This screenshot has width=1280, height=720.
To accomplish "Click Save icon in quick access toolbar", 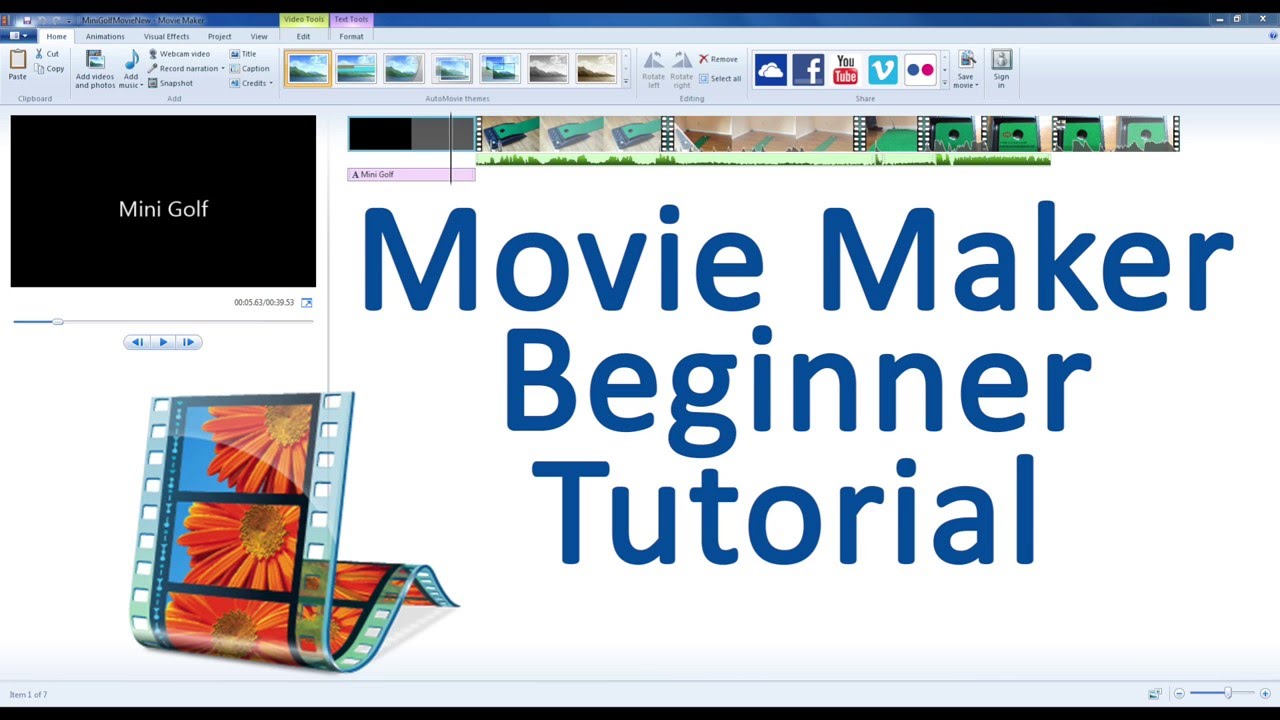I will tap(26, 20).
